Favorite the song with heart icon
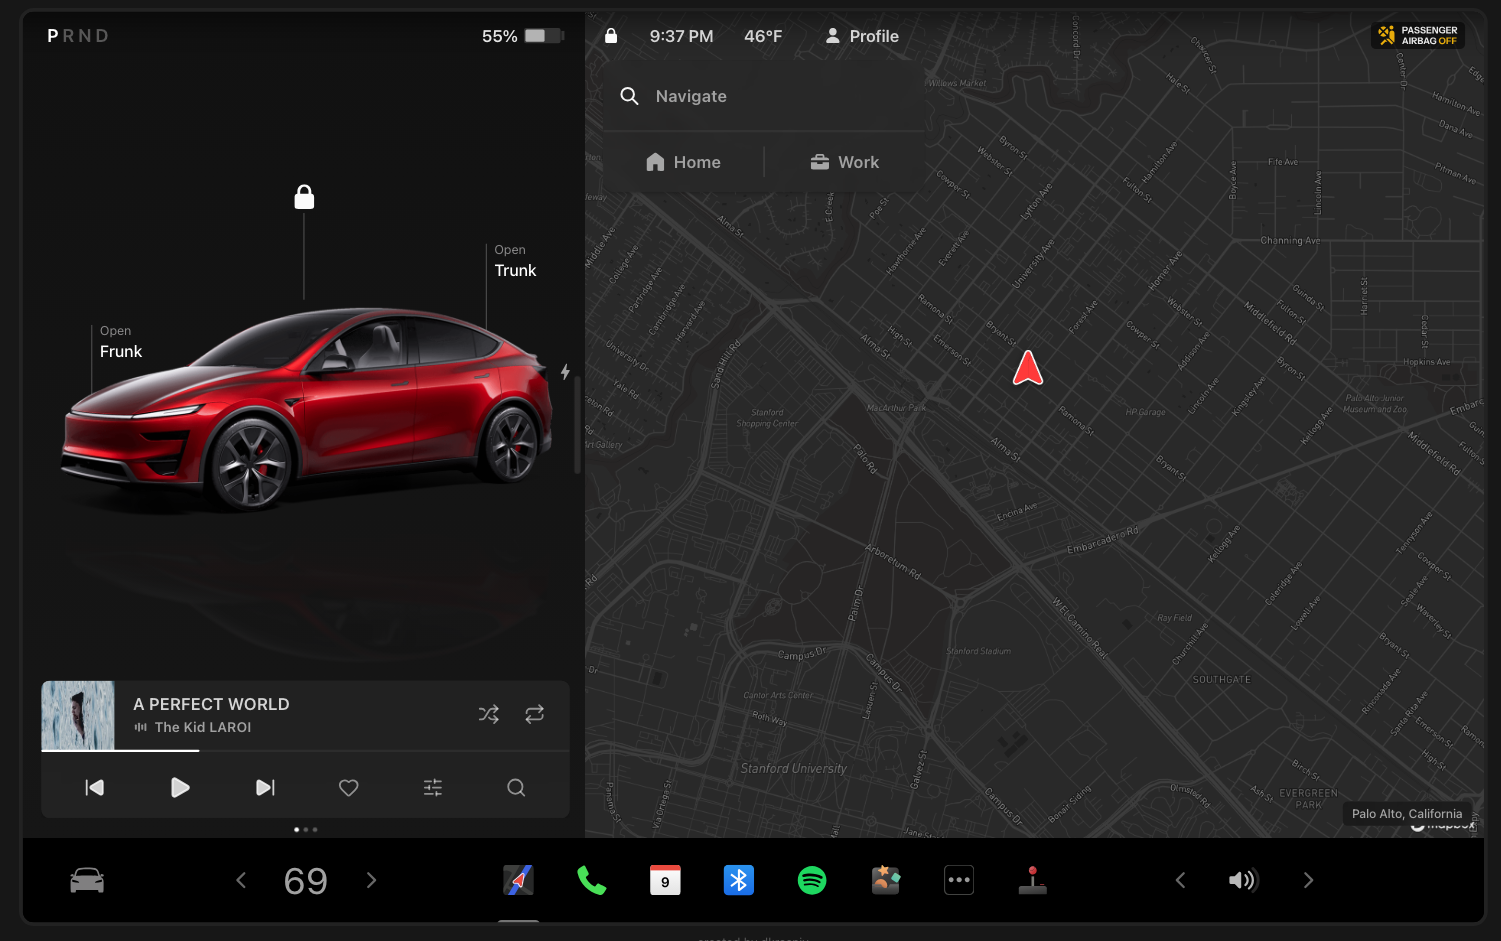1501x941 pixels. click(348, 788)
